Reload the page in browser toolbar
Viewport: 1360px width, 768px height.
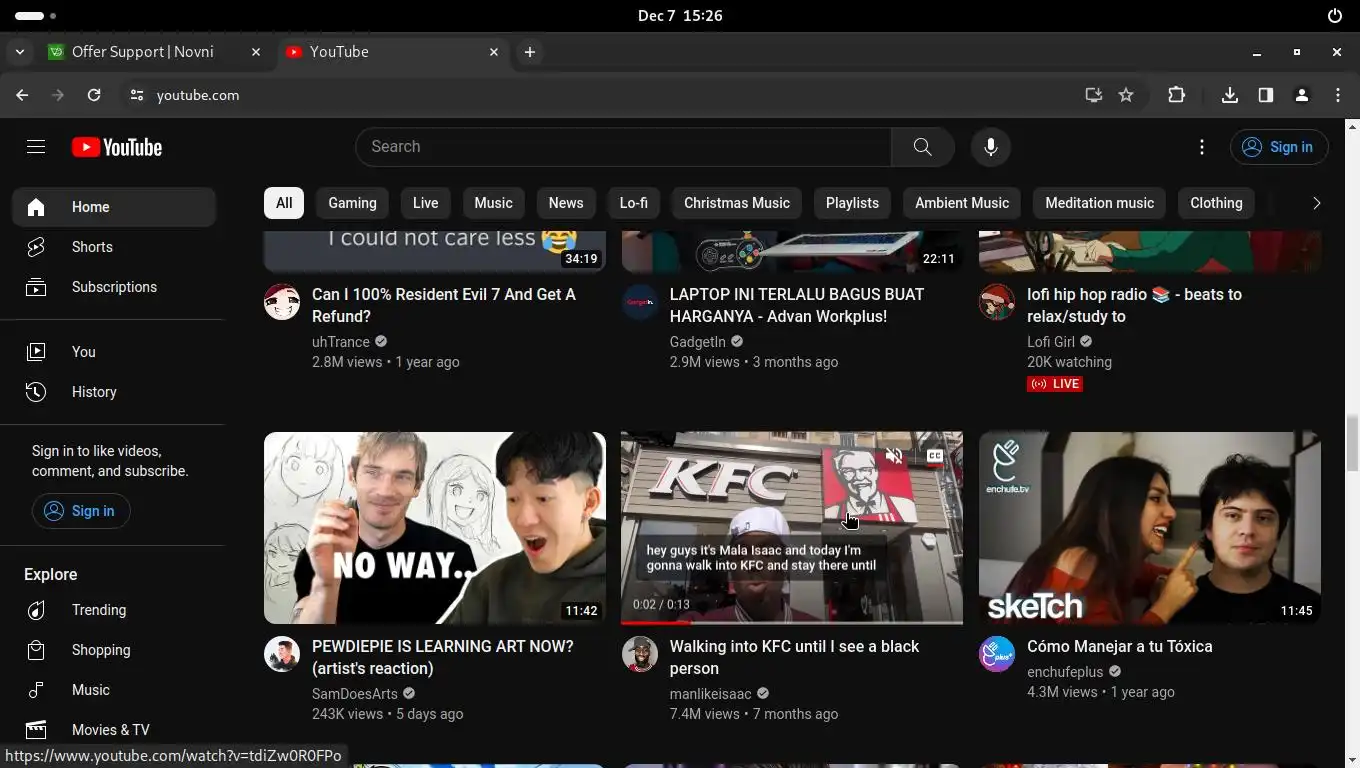94,95
